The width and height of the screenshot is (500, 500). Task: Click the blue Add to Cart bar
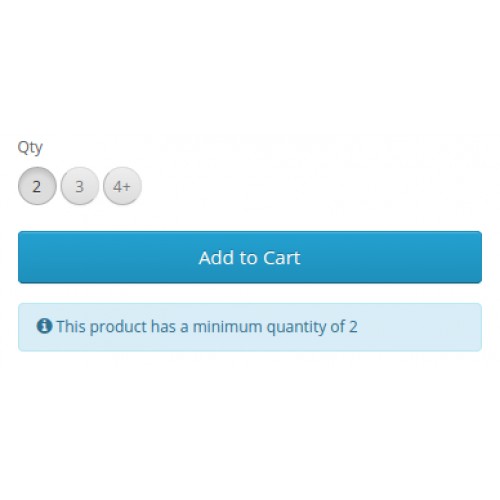(x=250, y=257)
